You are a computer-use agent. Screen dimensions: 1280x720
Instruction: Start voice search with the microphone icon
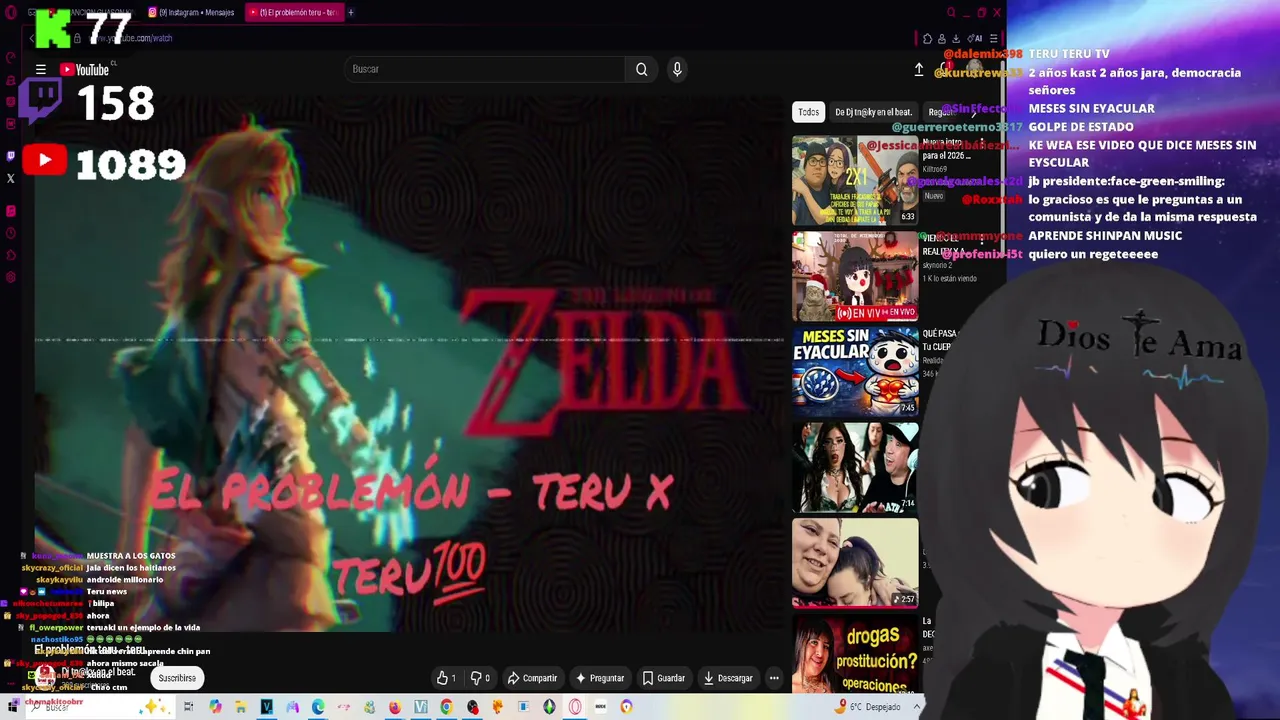677,69
